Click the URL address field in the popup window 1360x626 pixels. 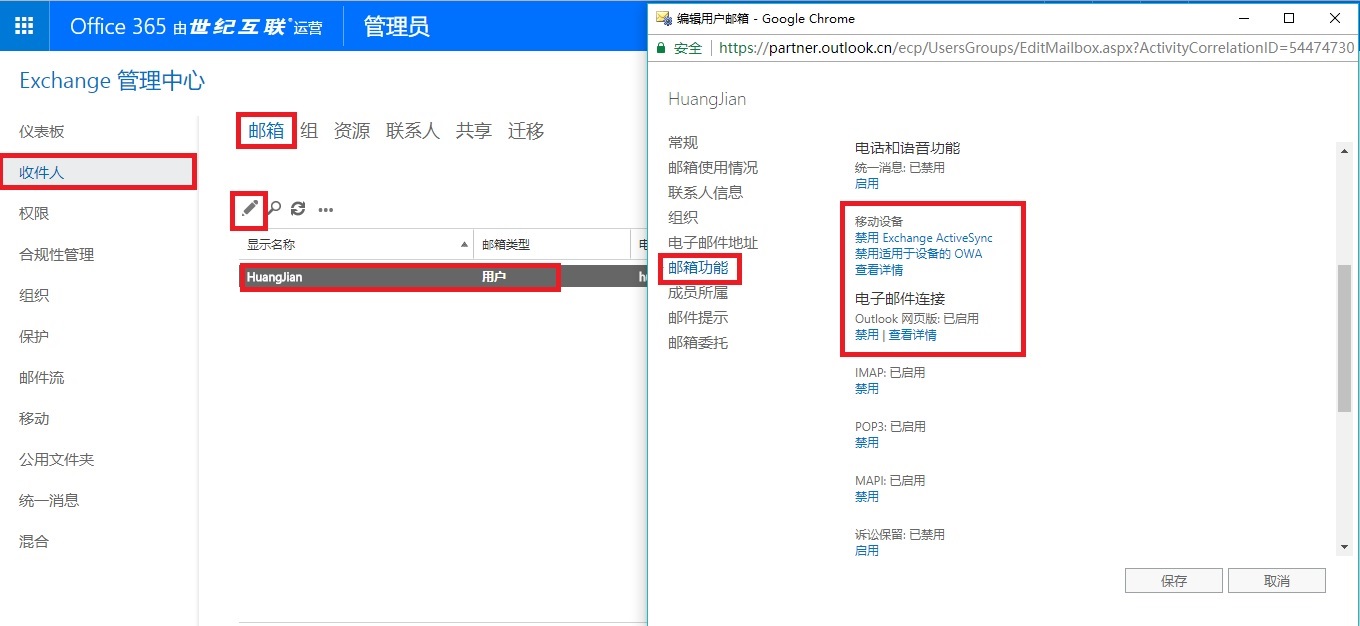pyautogui.click(x=1037, y=48)
